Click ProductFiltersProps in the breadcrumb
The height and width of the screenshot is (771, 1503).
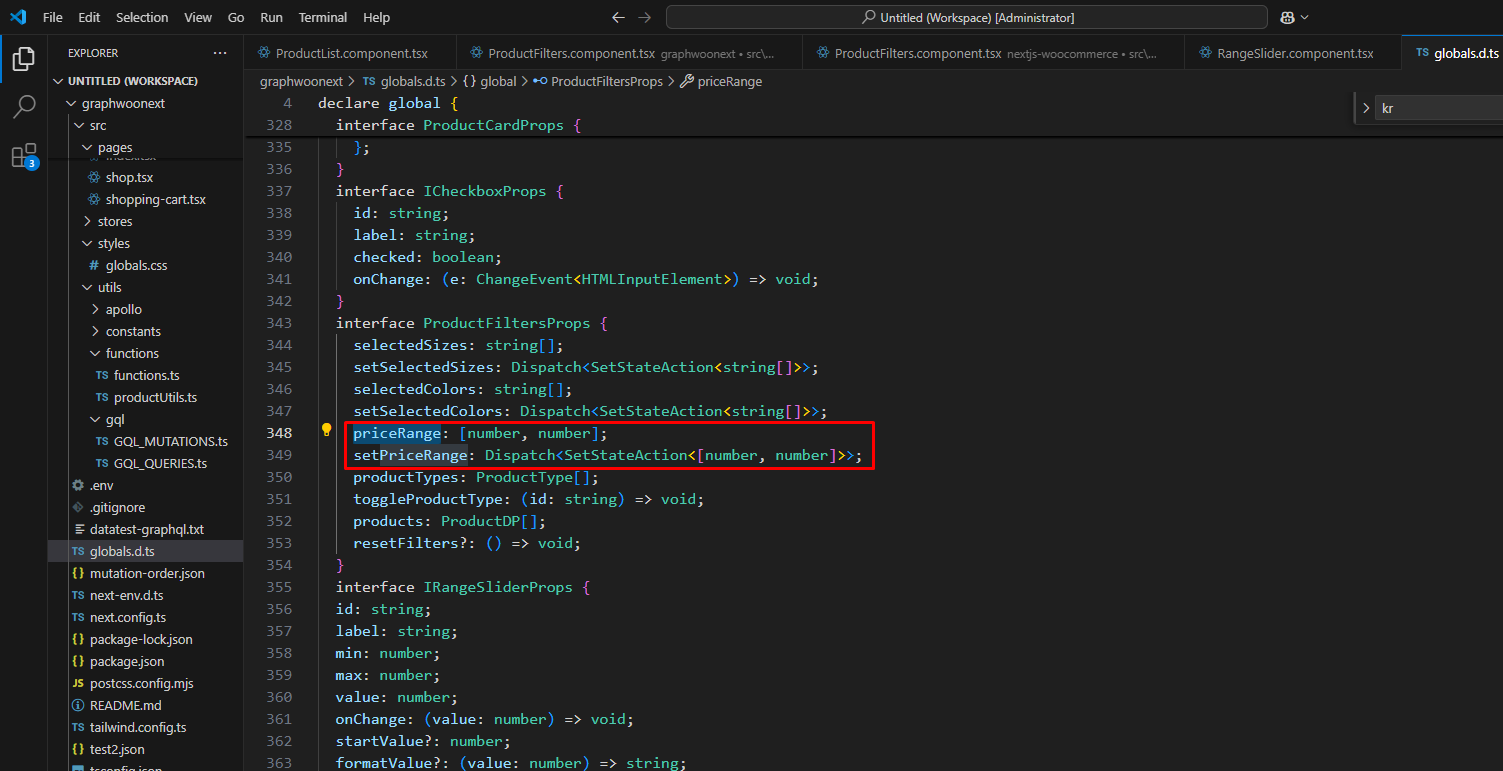(606, 81)
